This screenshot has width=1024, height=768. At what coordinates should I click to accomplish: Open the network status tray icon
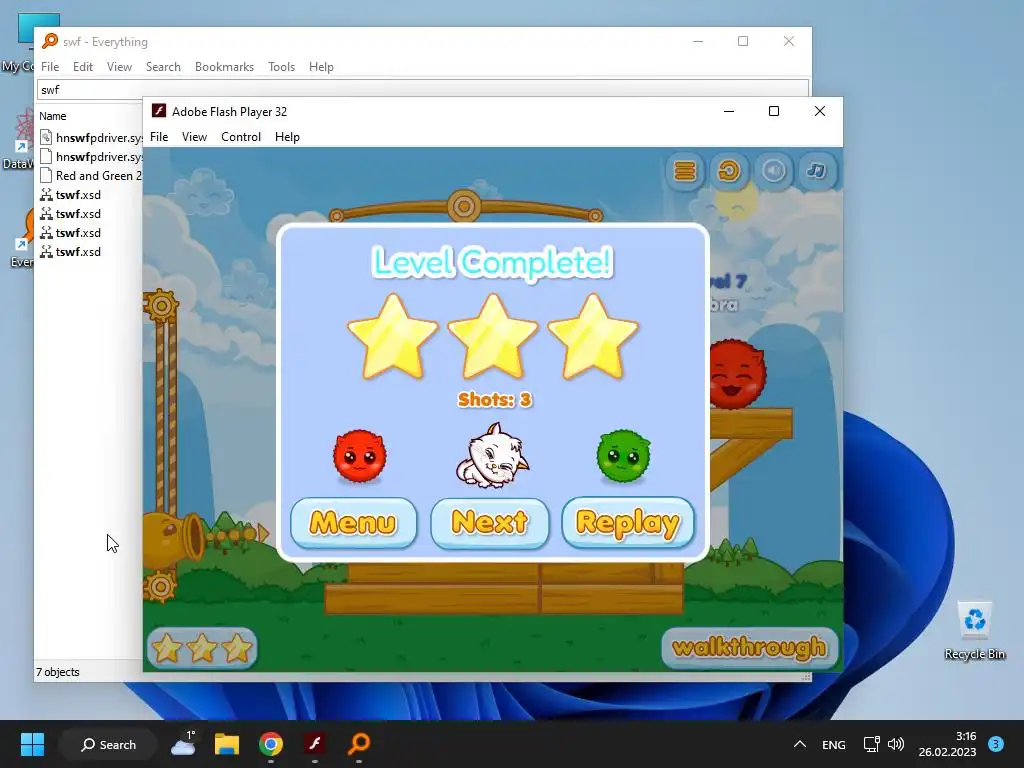(x=871, y=744)
